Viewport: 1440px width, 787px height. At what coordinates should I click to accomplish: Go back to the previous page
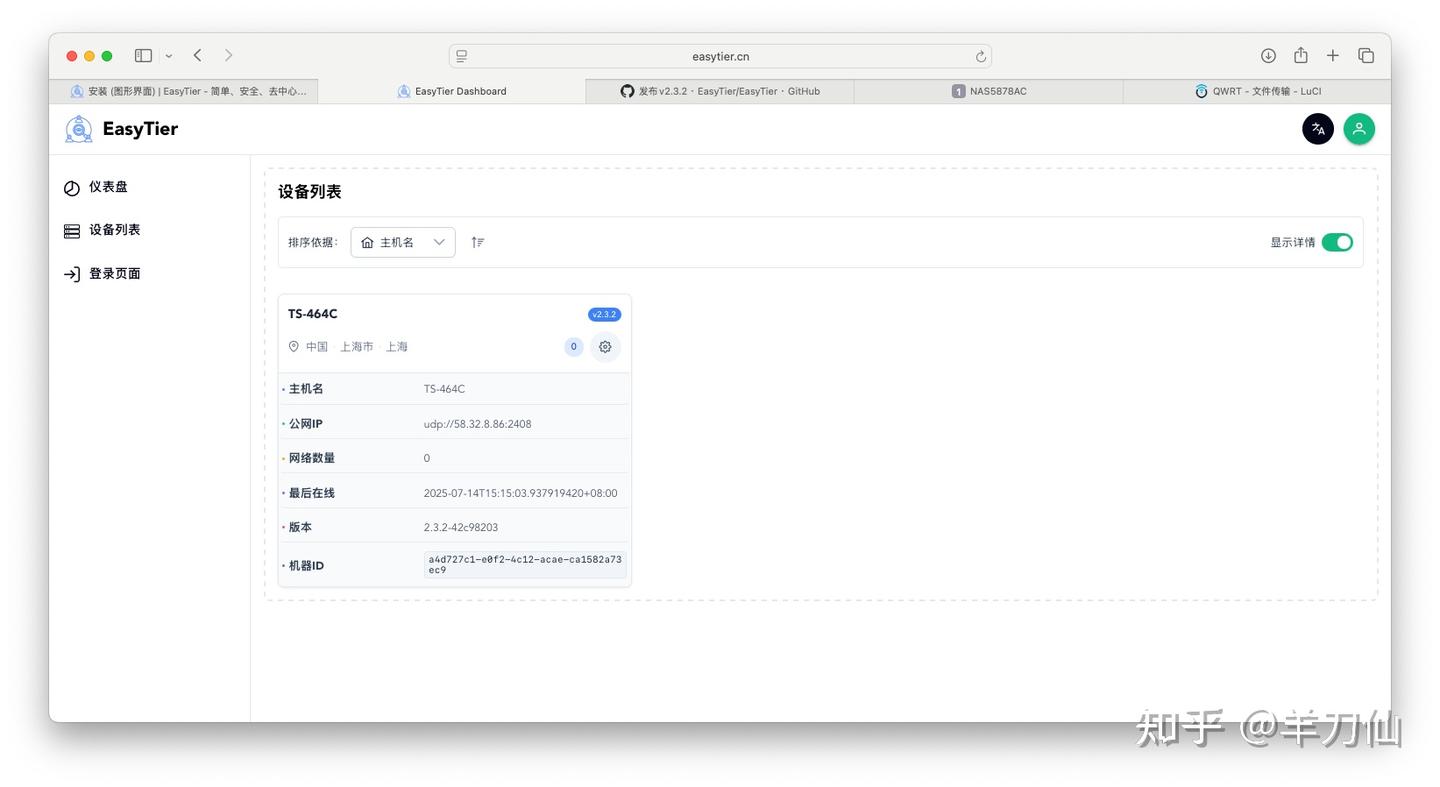198,56
